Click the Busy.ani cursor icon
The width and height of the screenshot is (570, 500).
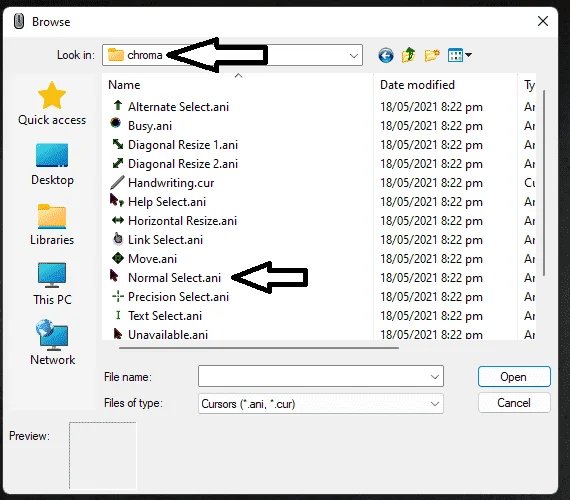coord(116,123)
